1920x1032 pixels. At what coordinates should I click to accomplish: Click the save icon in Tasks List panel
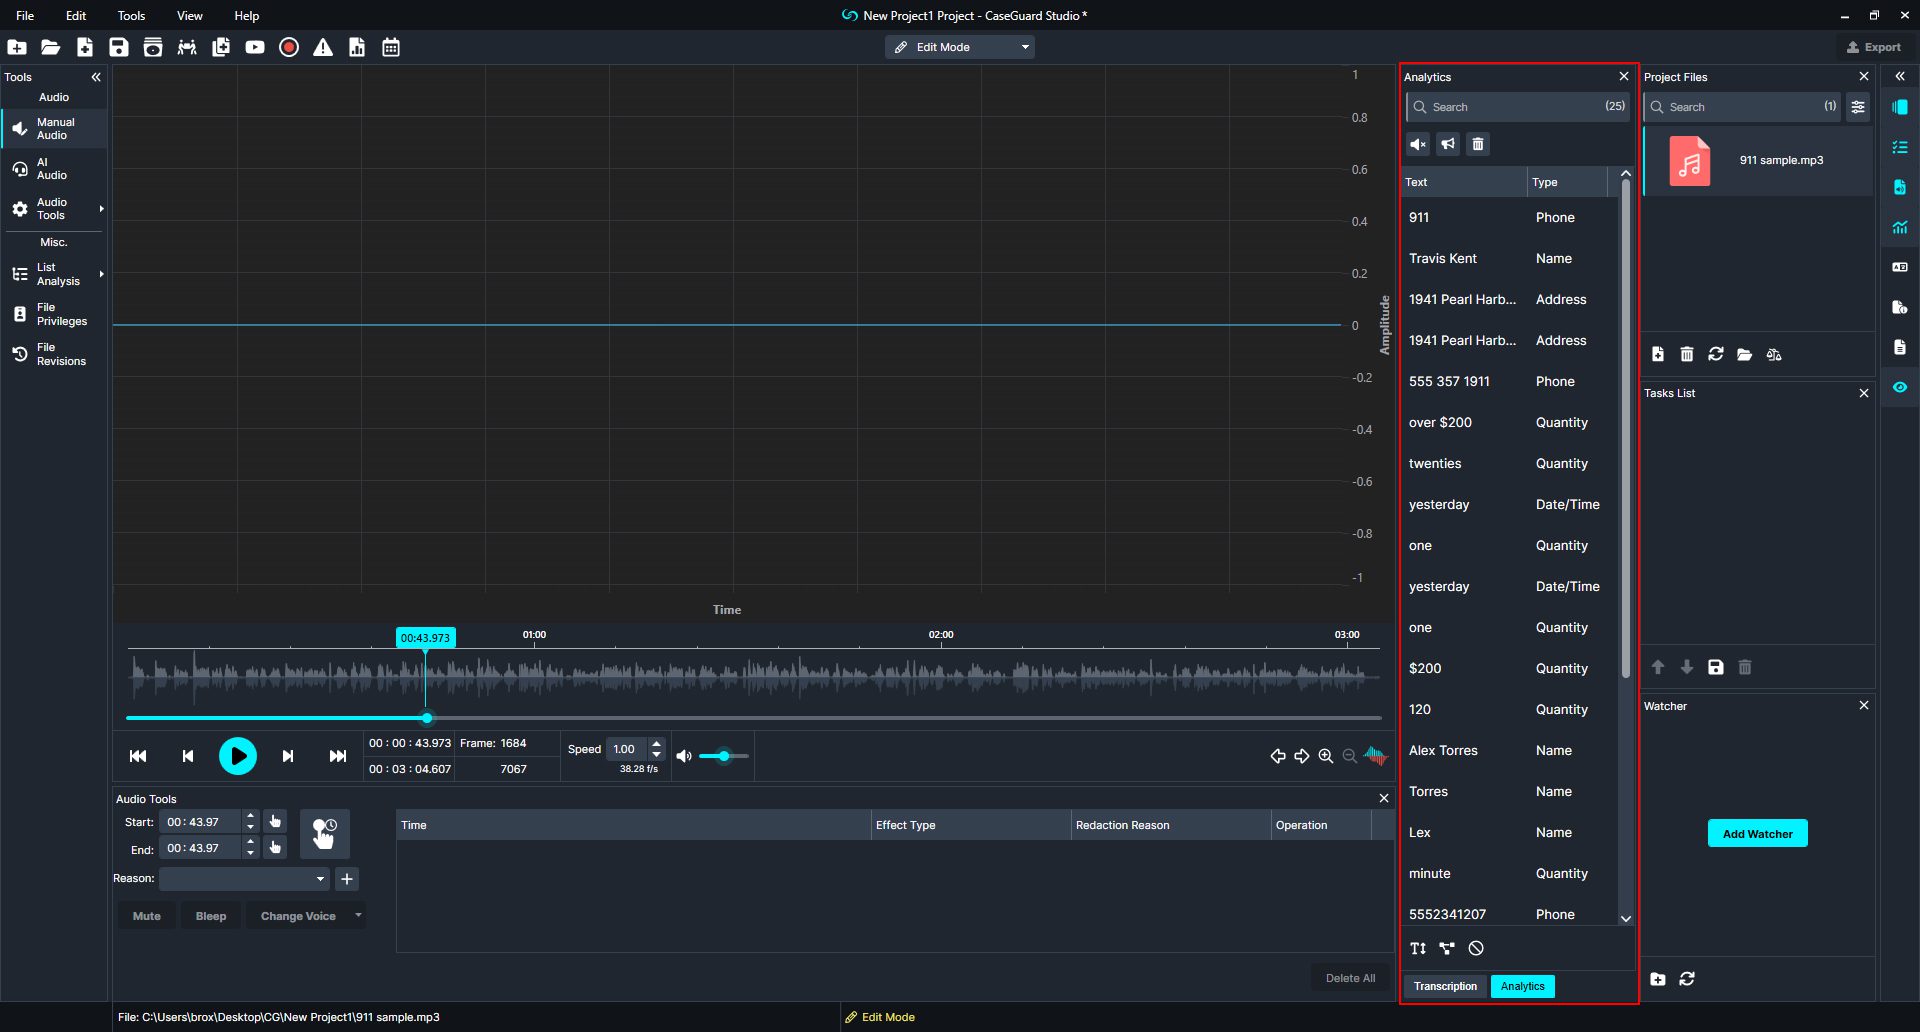[x=1716, y=667]
